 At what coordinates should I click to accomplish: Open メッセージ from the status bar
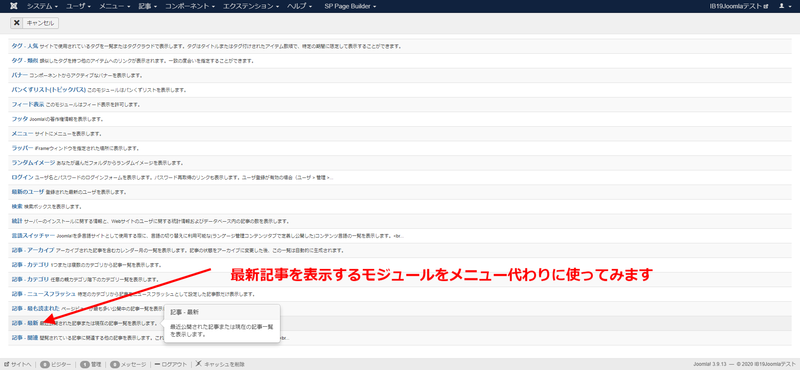click(x=128, y=364)
